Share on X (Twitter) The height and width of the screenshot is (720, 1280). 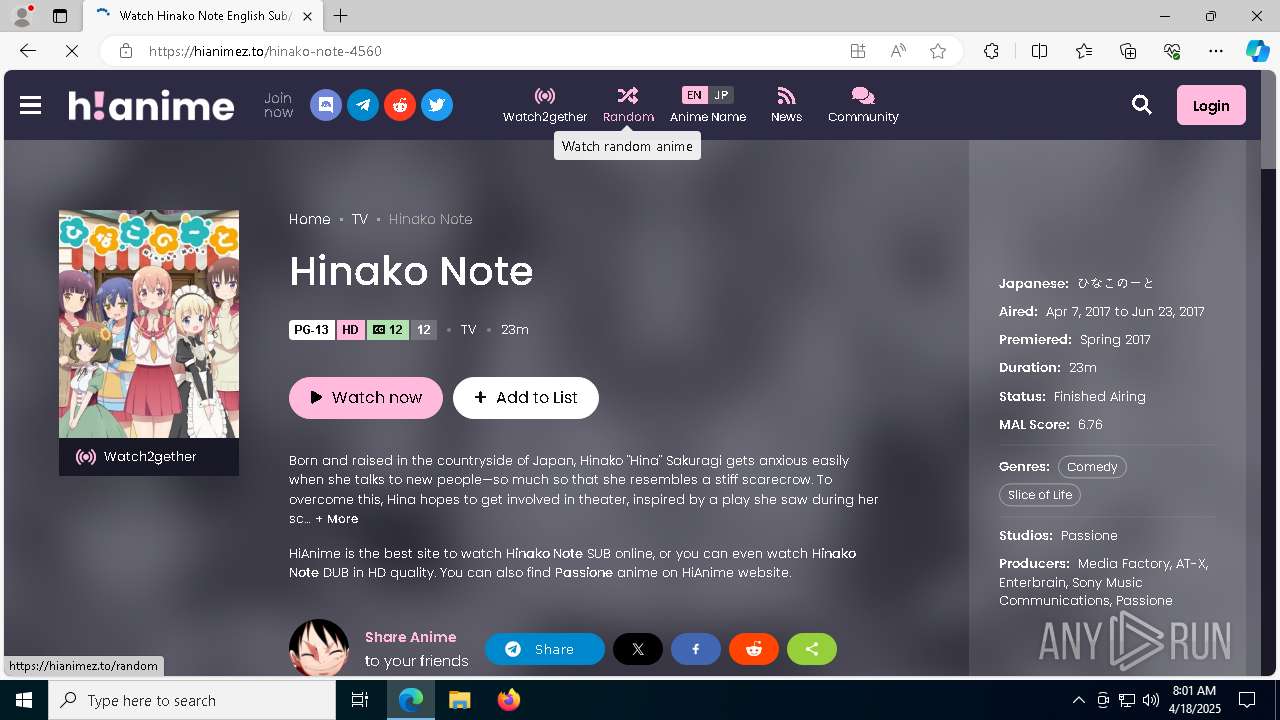coord(638,649)
